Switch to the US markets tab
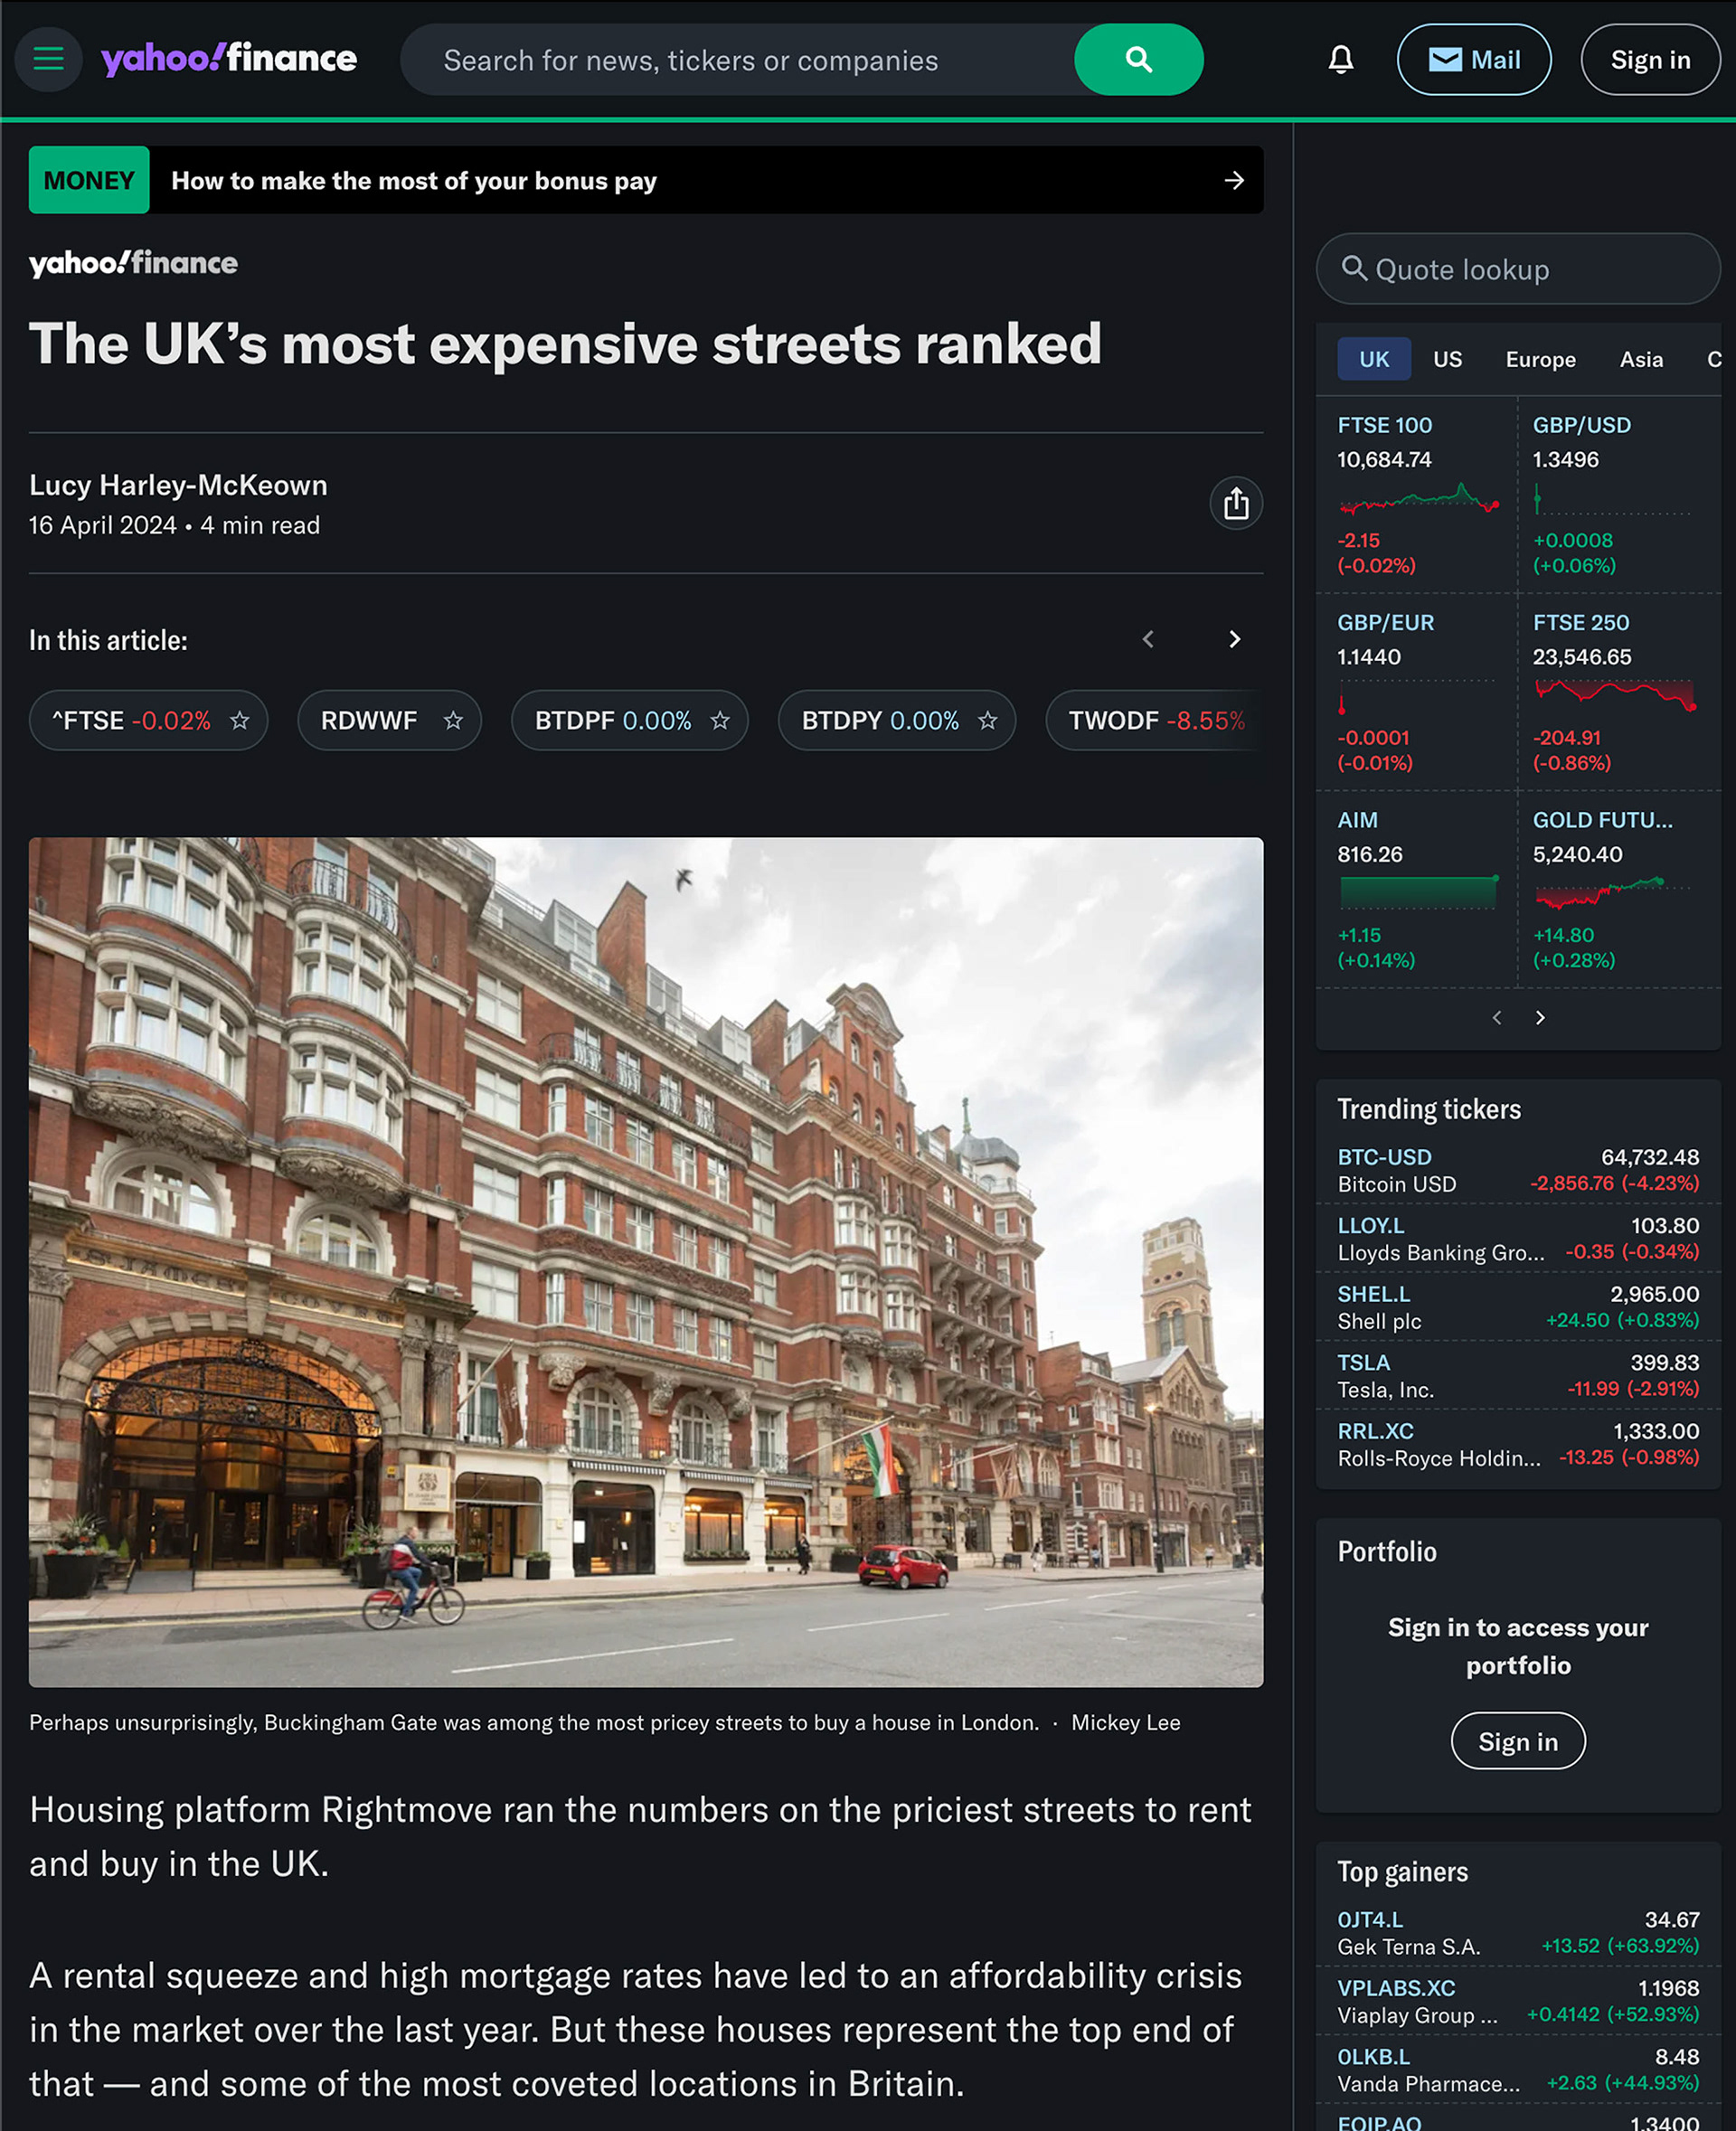1736x2131 pixels. pos(1447,359)
